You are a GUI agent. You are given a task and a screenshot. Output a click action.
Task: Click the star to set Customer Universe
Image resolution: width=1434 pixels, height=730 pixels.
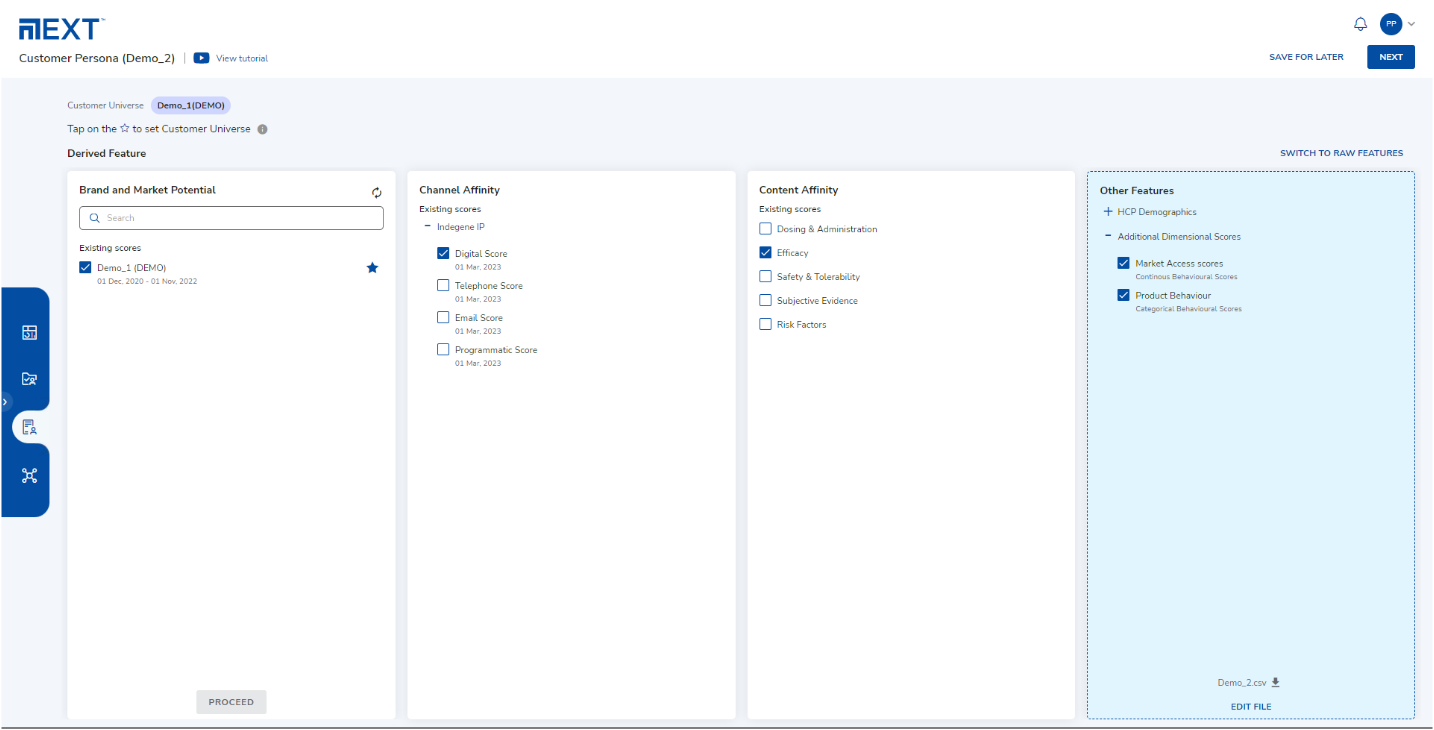[x=372, y=267]
